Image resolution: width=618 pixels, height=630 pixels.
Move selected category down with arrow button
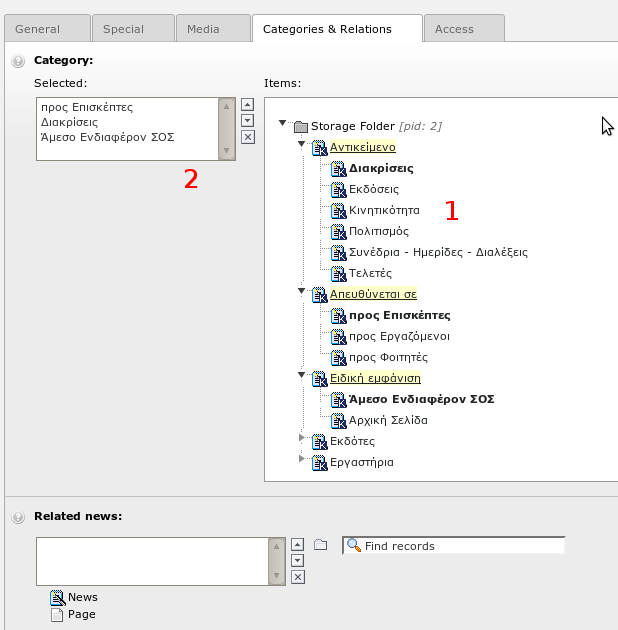pyautogui.click(x=248, y=120)
